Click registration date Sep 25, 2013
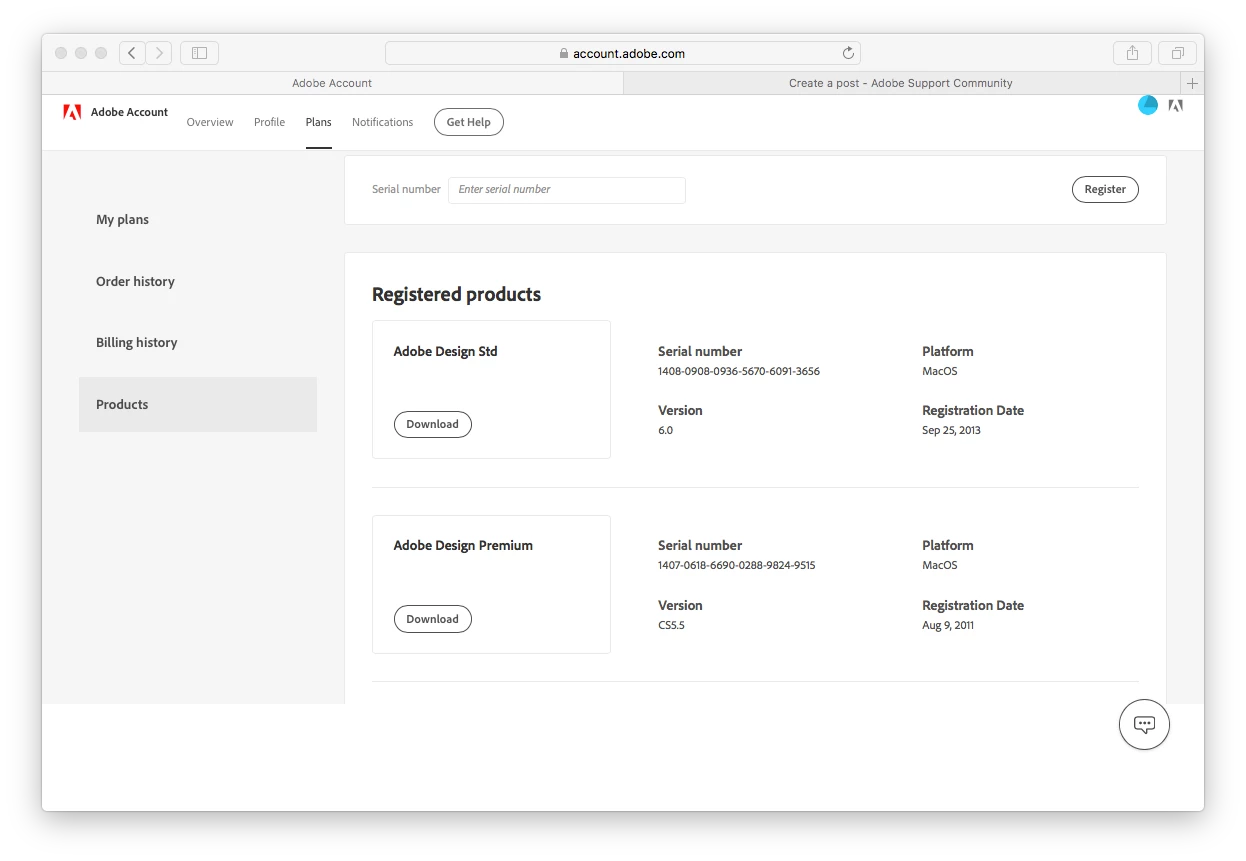 (951, 430)
